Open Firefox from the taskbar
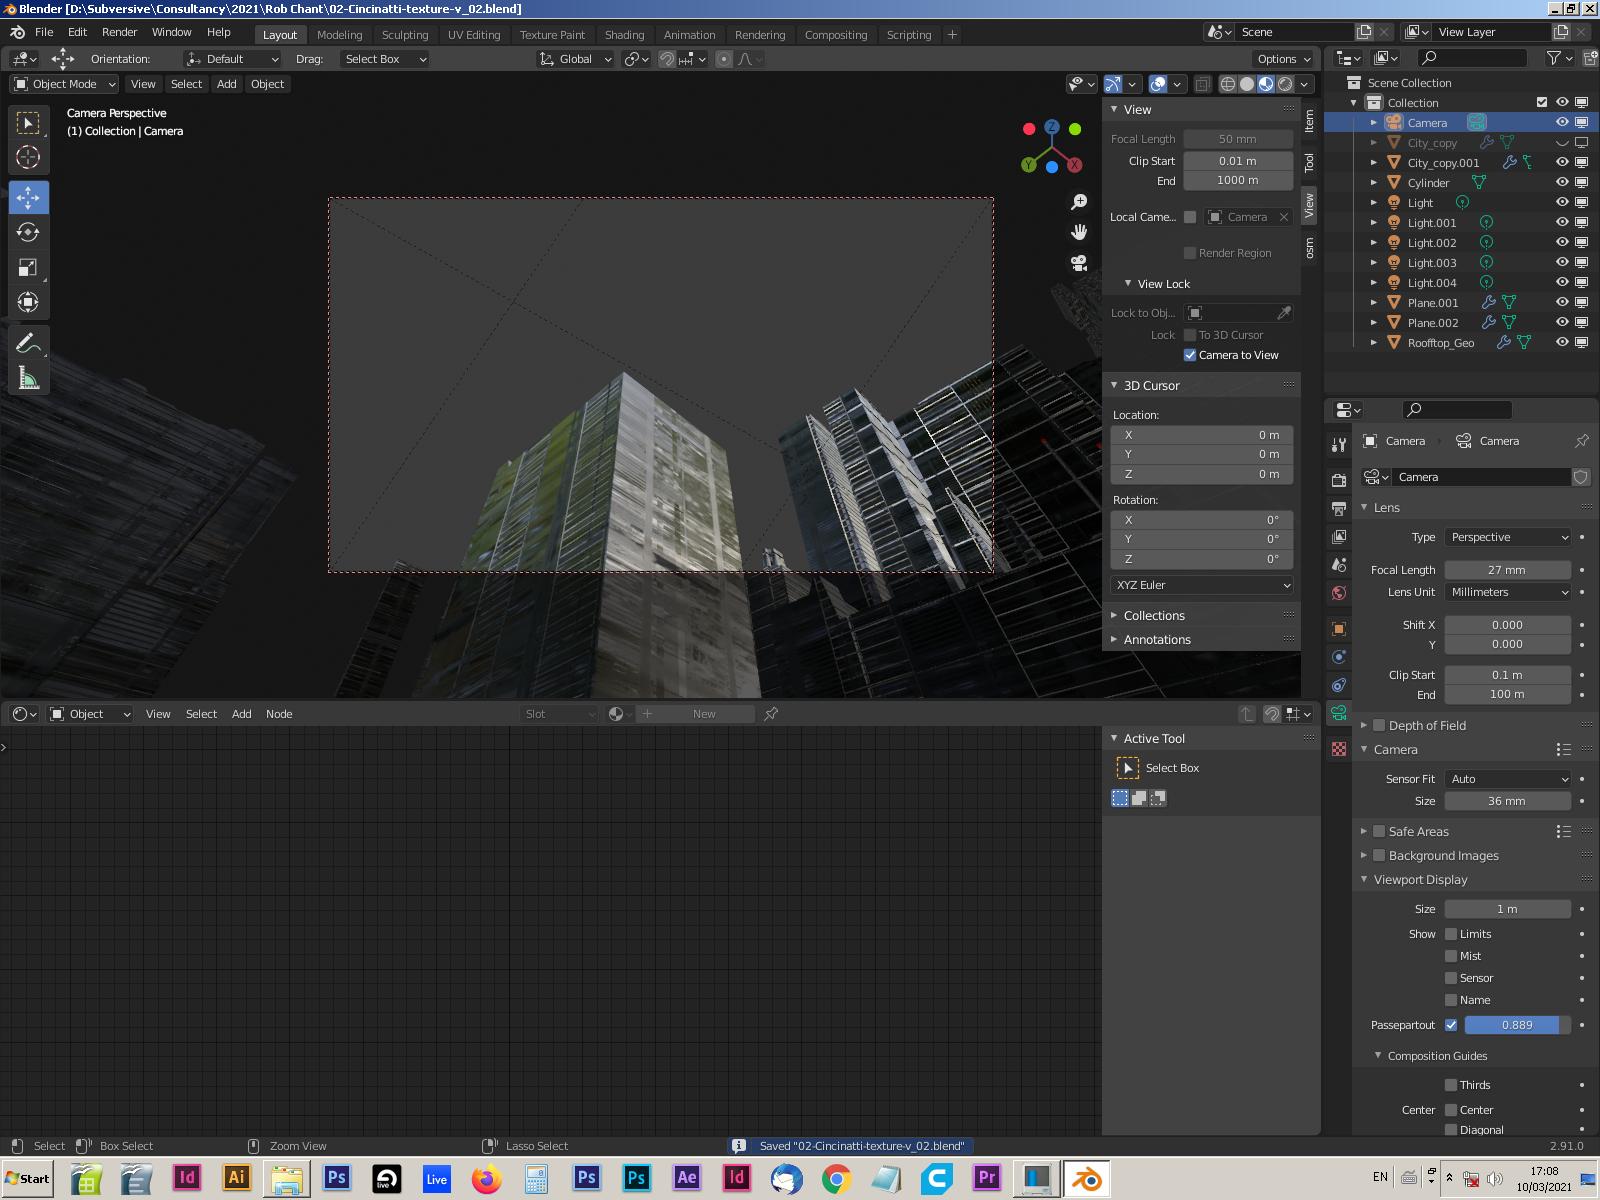Image resolution: width=1600 pixels, height=1200 pixels. pyautogui.click(x=487, y=1178)
